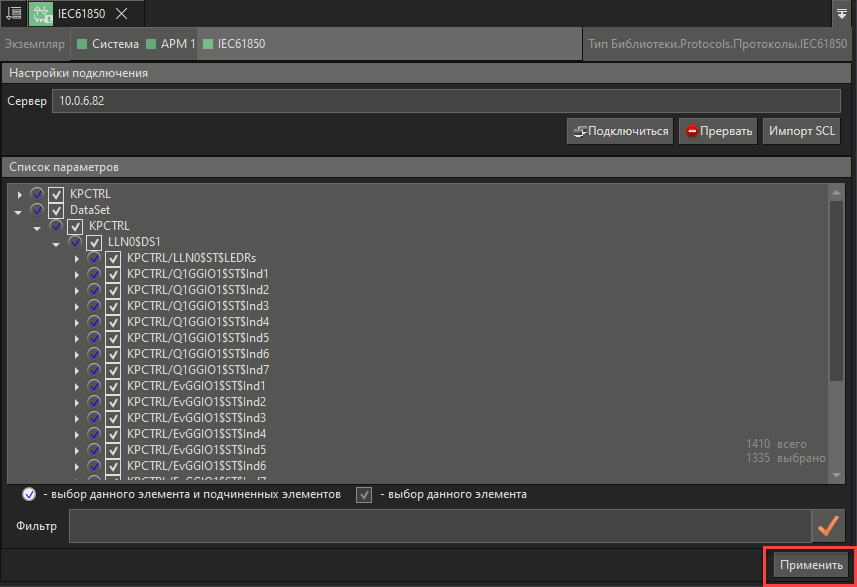Screen dimensions: 857x587
Task: Click the Импорт SCL button
Action: point(802,131)
